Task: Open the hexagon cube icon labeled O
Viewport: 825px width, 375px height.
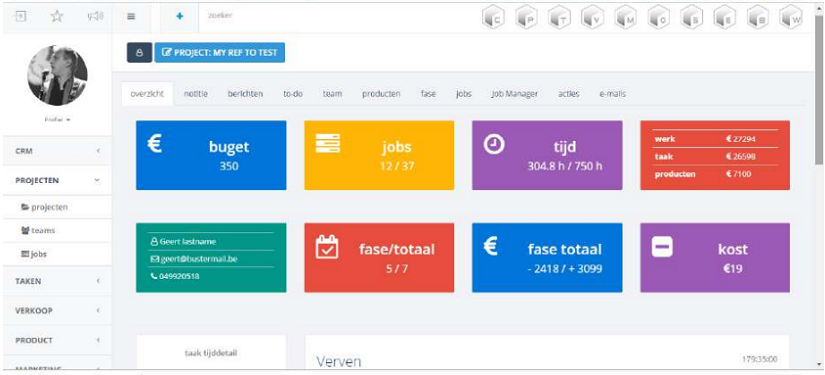Action: 659,18
